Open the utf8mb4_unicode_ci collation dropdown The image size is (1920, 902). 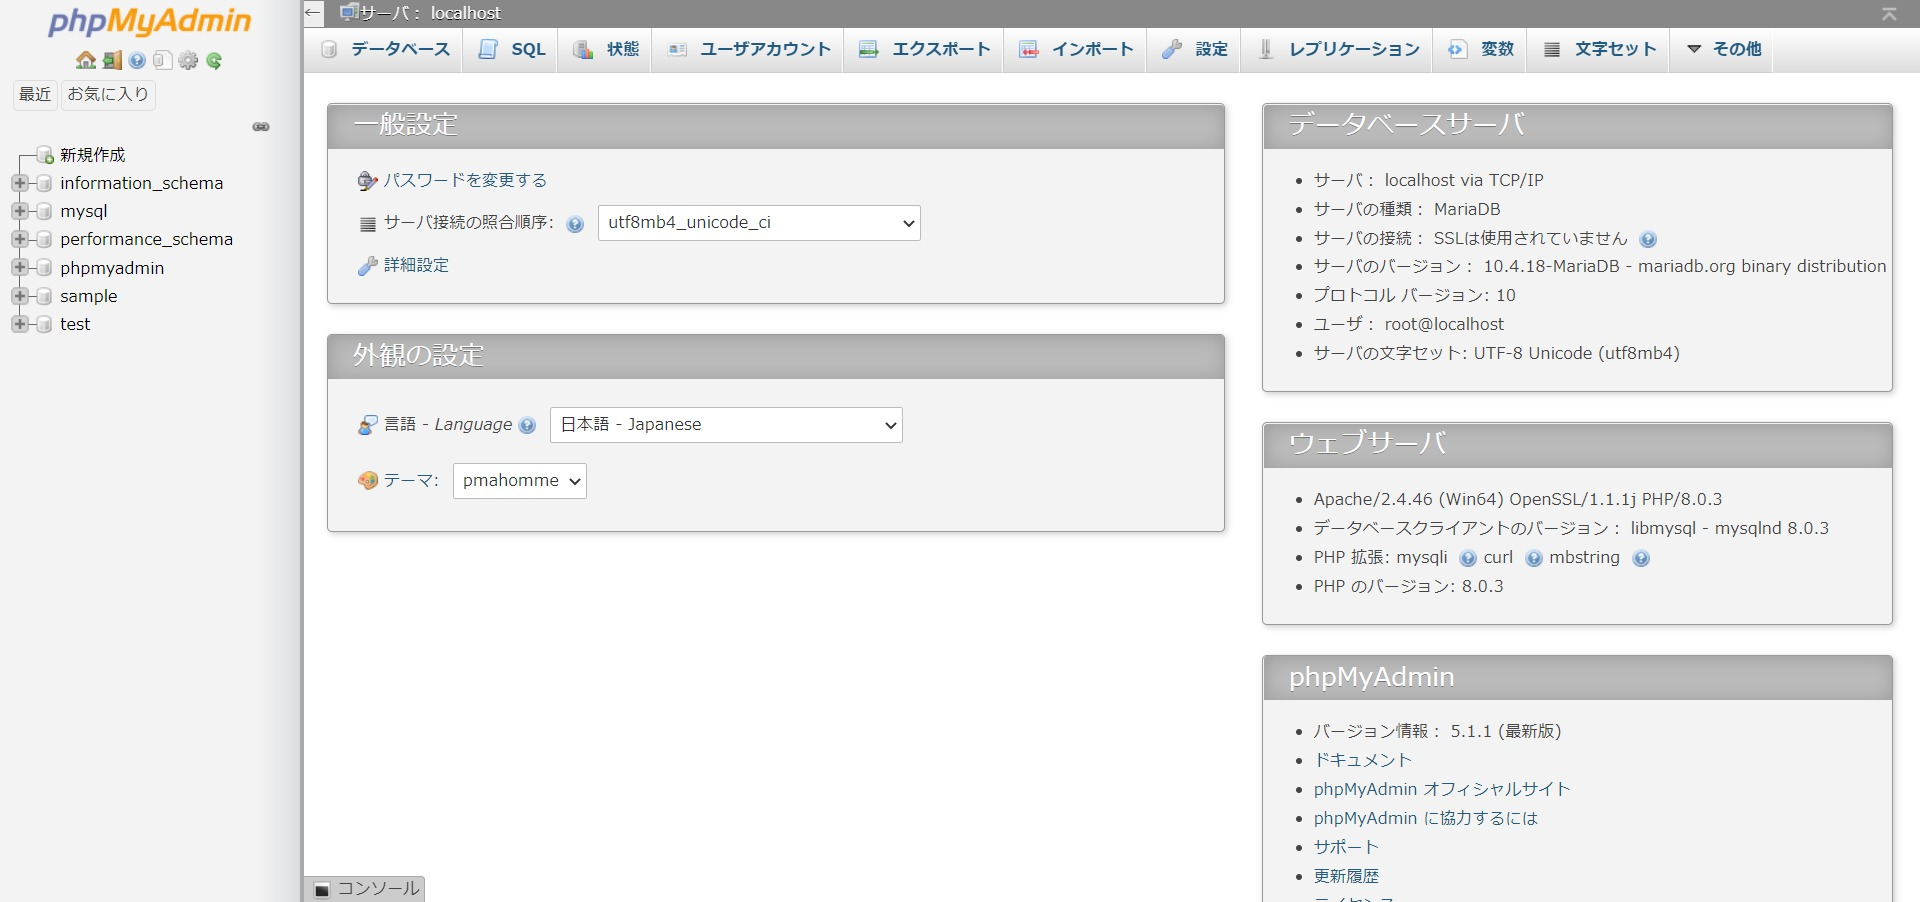coord(759,223)
